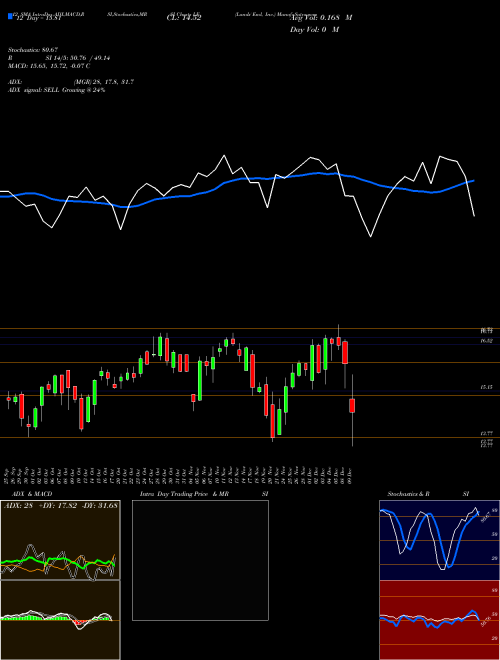Click the ADX indicator chart thumbnail
This screenshot has height=660, width=500.
coord(60,540)
